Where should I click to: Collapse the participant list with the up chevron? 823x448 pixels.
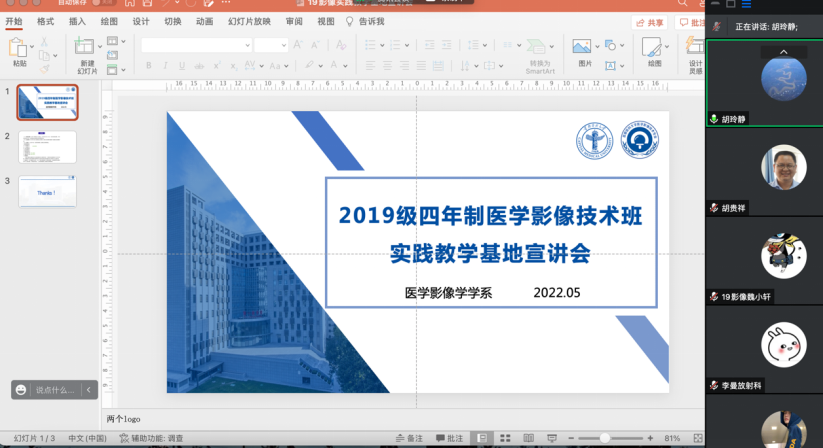[783, 52]
